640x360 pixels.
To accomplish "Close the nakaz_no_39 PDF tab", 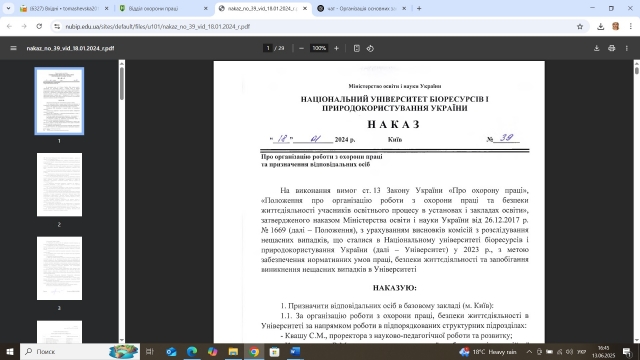I will click(x=305, y=8).
